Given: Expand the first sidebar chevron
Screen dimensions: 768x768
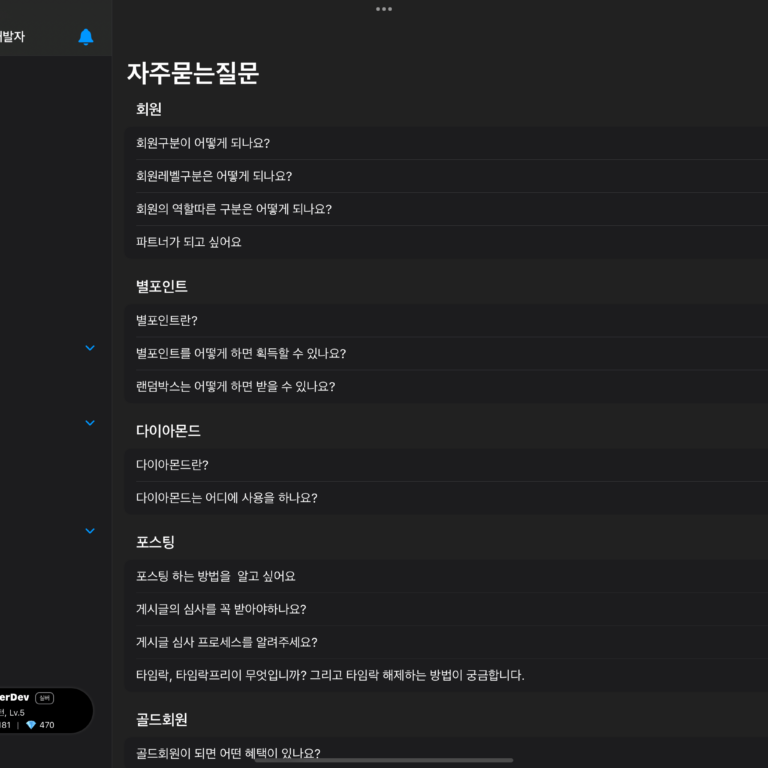Looking at the screenshot, I should (x=90, y=348).
